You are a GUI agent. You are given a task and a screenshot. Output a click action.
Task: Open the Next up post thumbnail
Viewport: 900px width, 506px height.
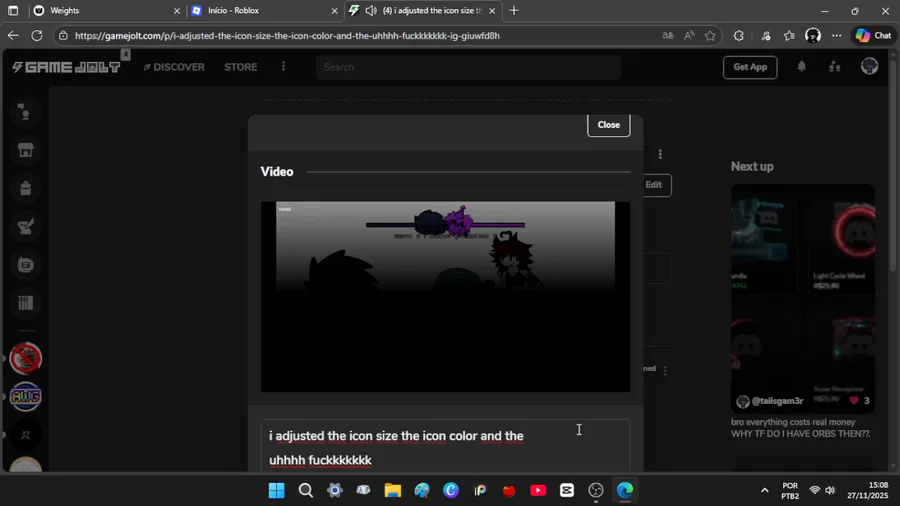(x=802, y=297)
